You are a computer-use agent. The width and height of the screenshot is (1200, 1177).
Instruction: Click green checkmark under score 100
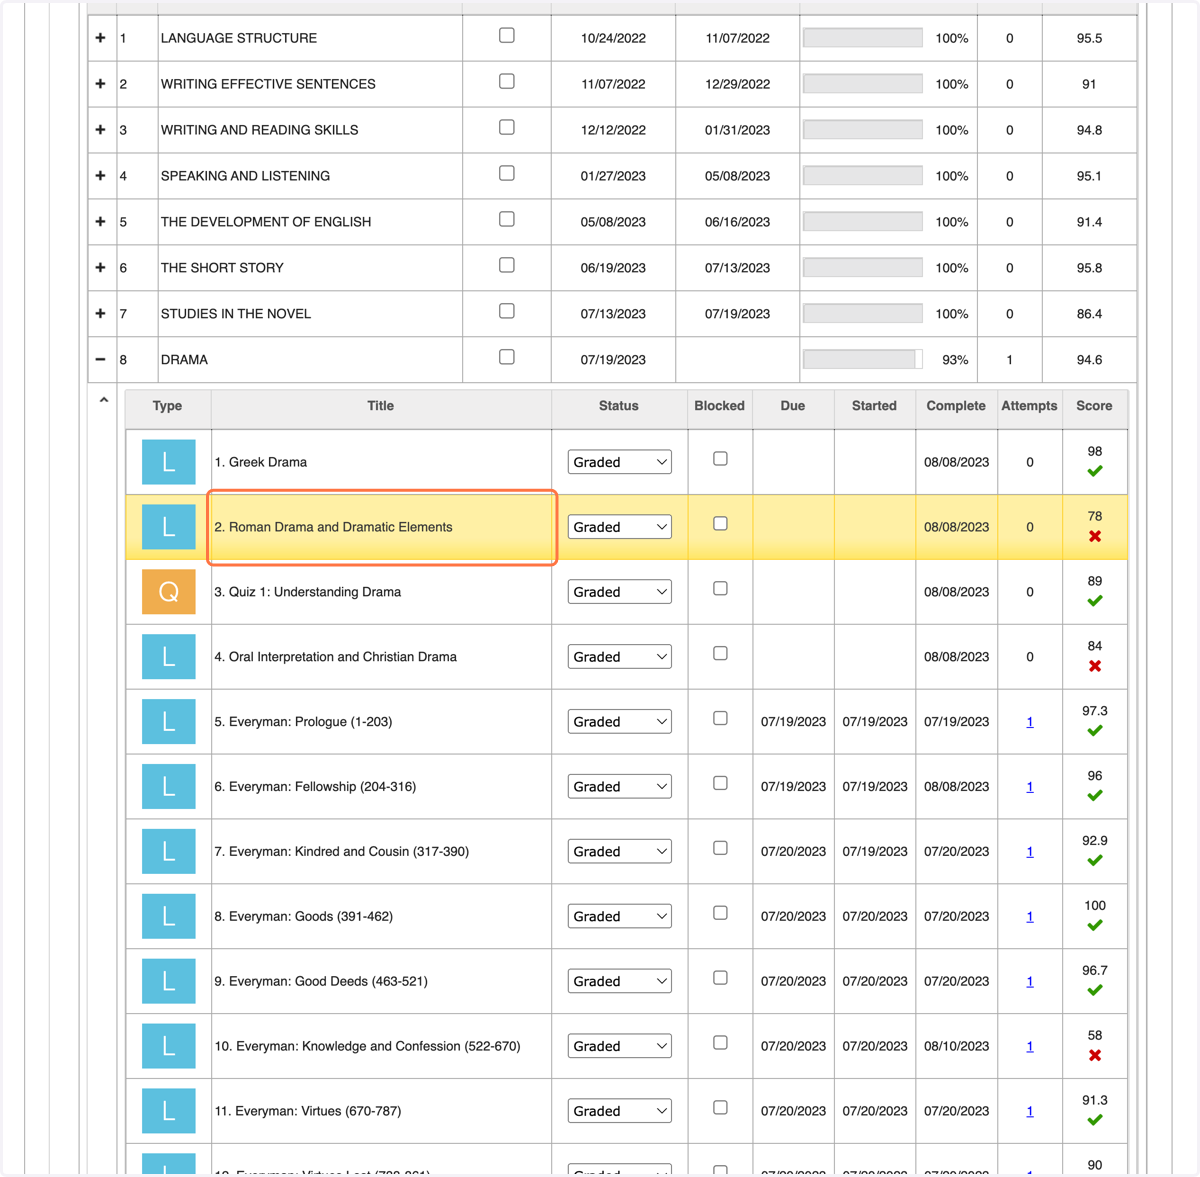[x=1095, y=925]
